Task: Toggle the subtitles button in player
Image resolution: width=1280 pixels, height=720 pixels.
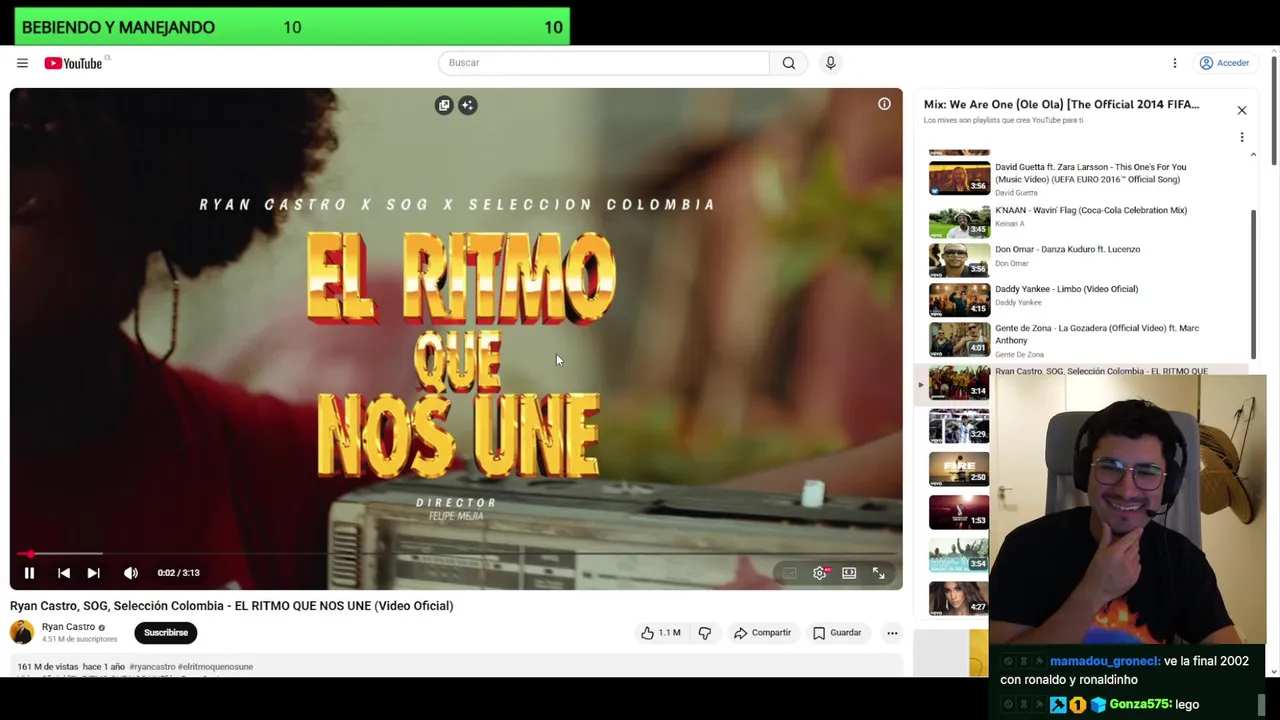Action: point(789,573)
